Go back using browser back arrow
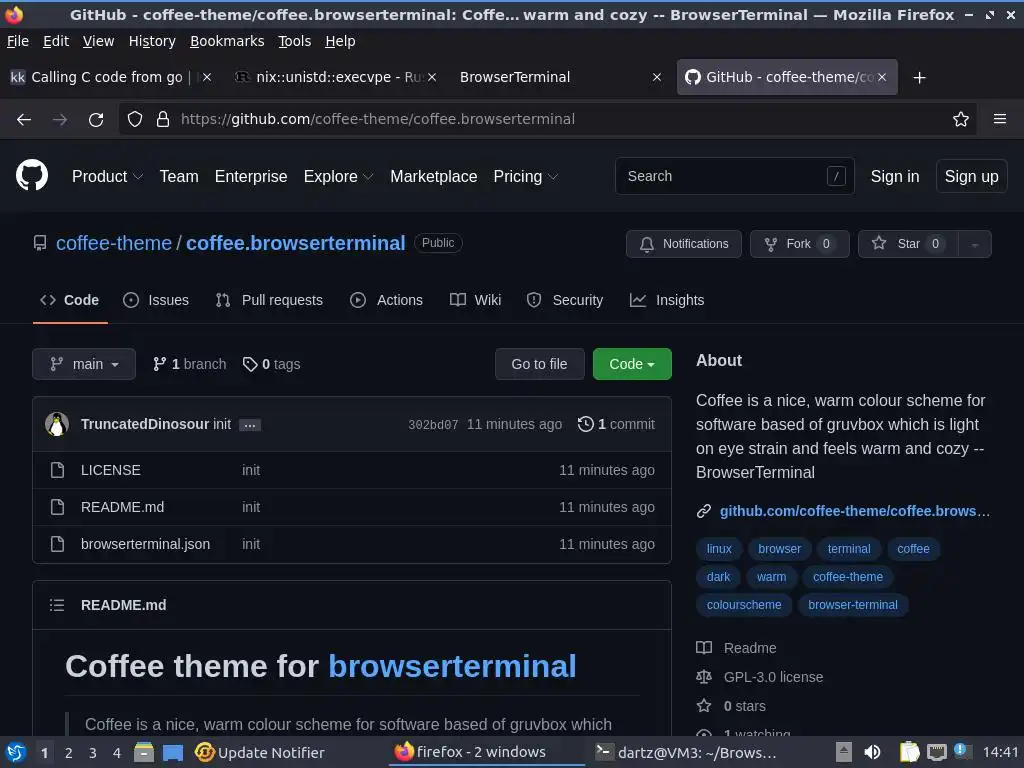The image size is (1024, 768). pyautogui.click(x=24, y=120)
